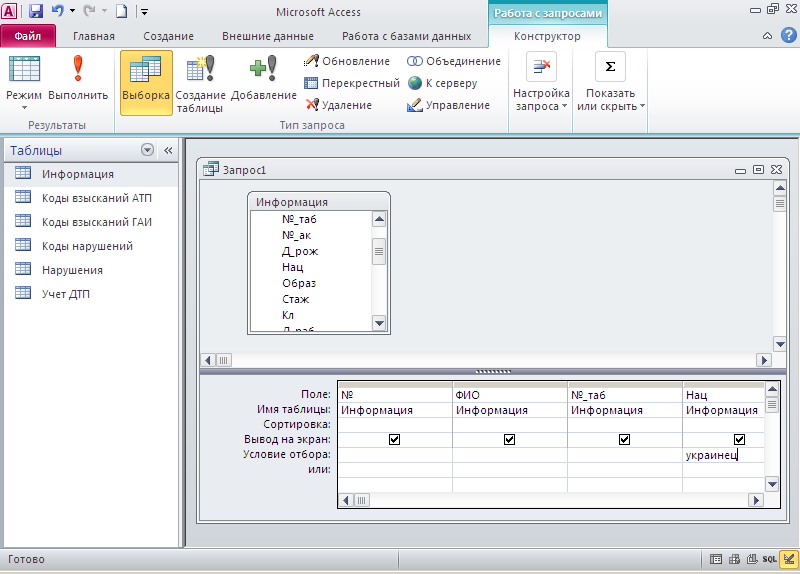Switch to PivotChart view in status bar
The image size is (800, 574).
(x=752, y=559)
